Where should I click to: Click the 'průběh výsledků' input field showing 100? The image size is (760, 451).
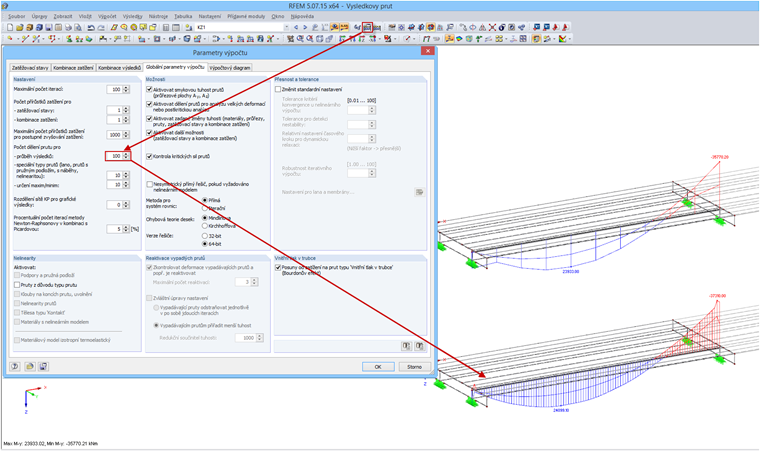click(x=114, y=156)
